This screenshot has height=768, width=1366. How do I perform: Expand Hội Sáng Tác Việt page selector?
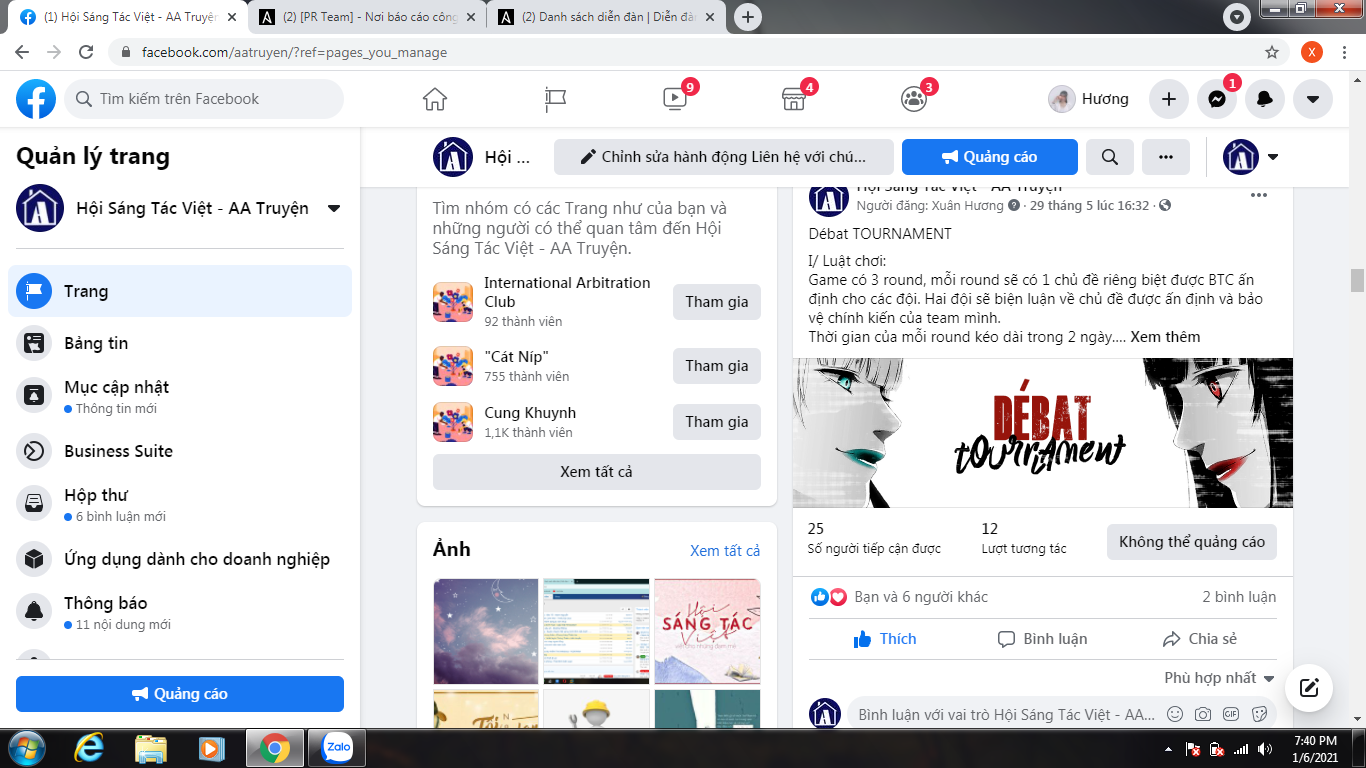(x=334, y=208)
